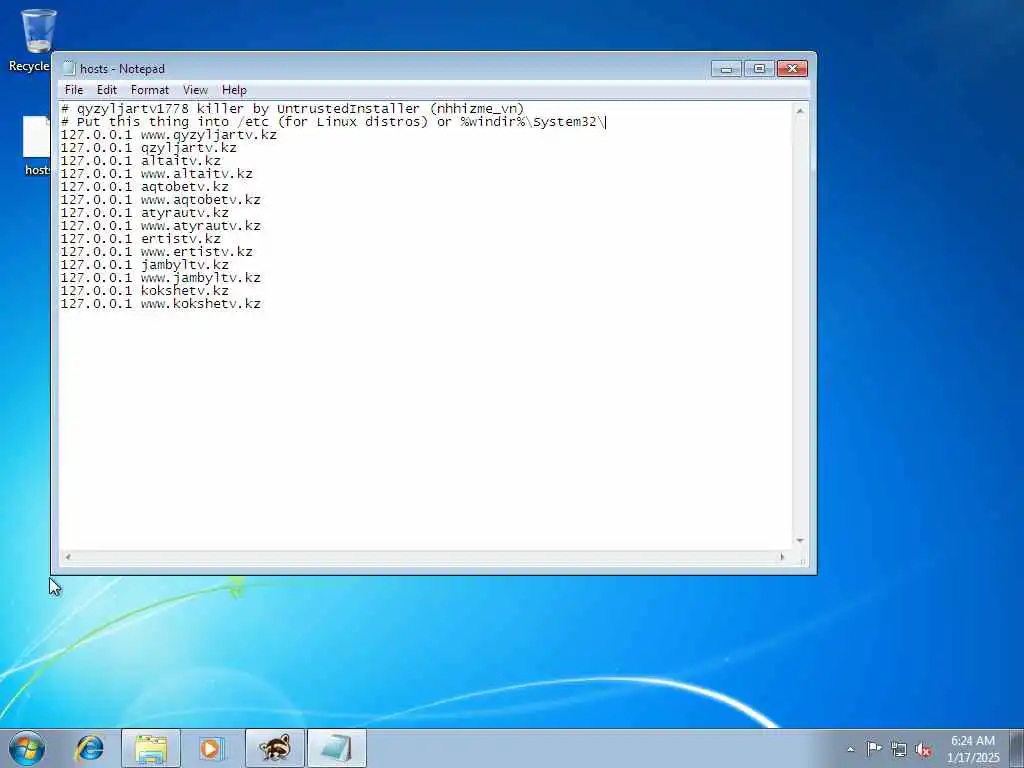Show hidden system tray icons

[x=850, y=749]
